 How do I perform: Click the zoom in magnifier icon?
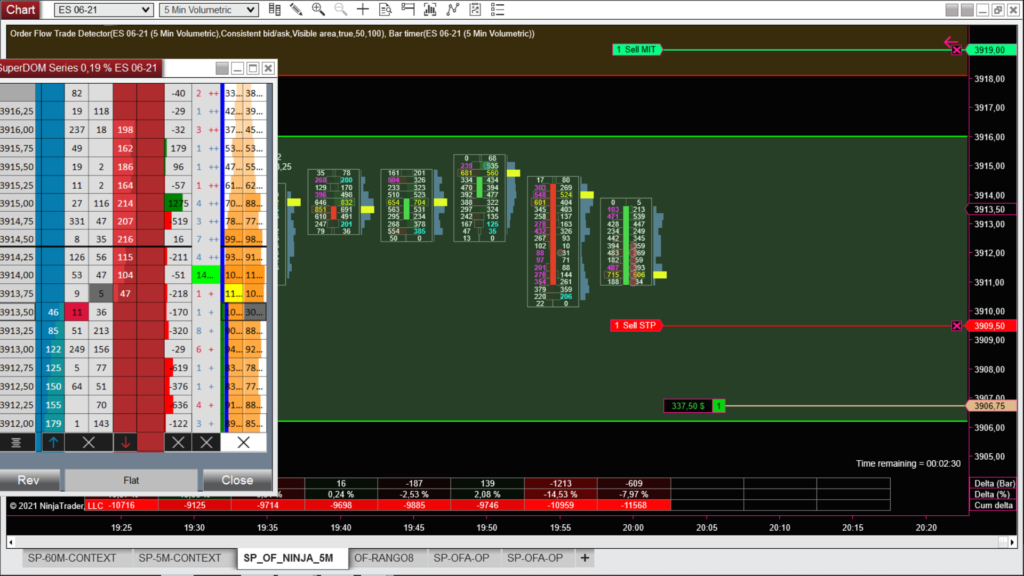pyautogui.click(x=318, y=10)
